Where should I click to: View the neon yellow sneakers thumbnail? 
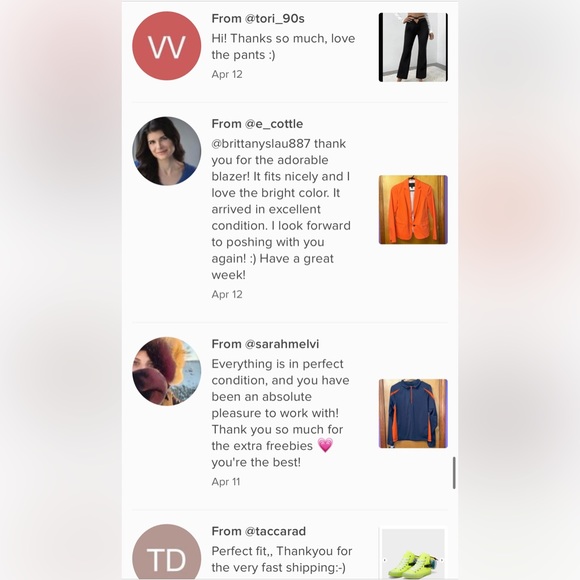(x=413, y=554)
